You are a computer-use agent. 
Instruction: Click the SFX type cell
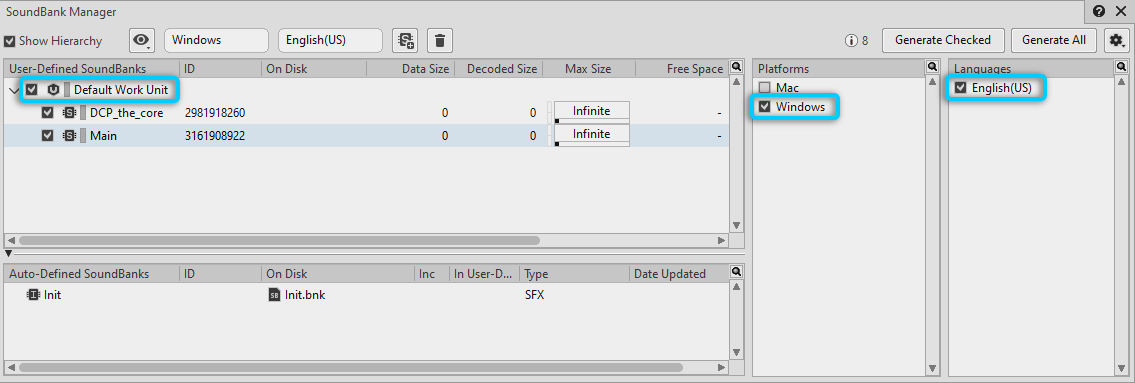(534, 295)
